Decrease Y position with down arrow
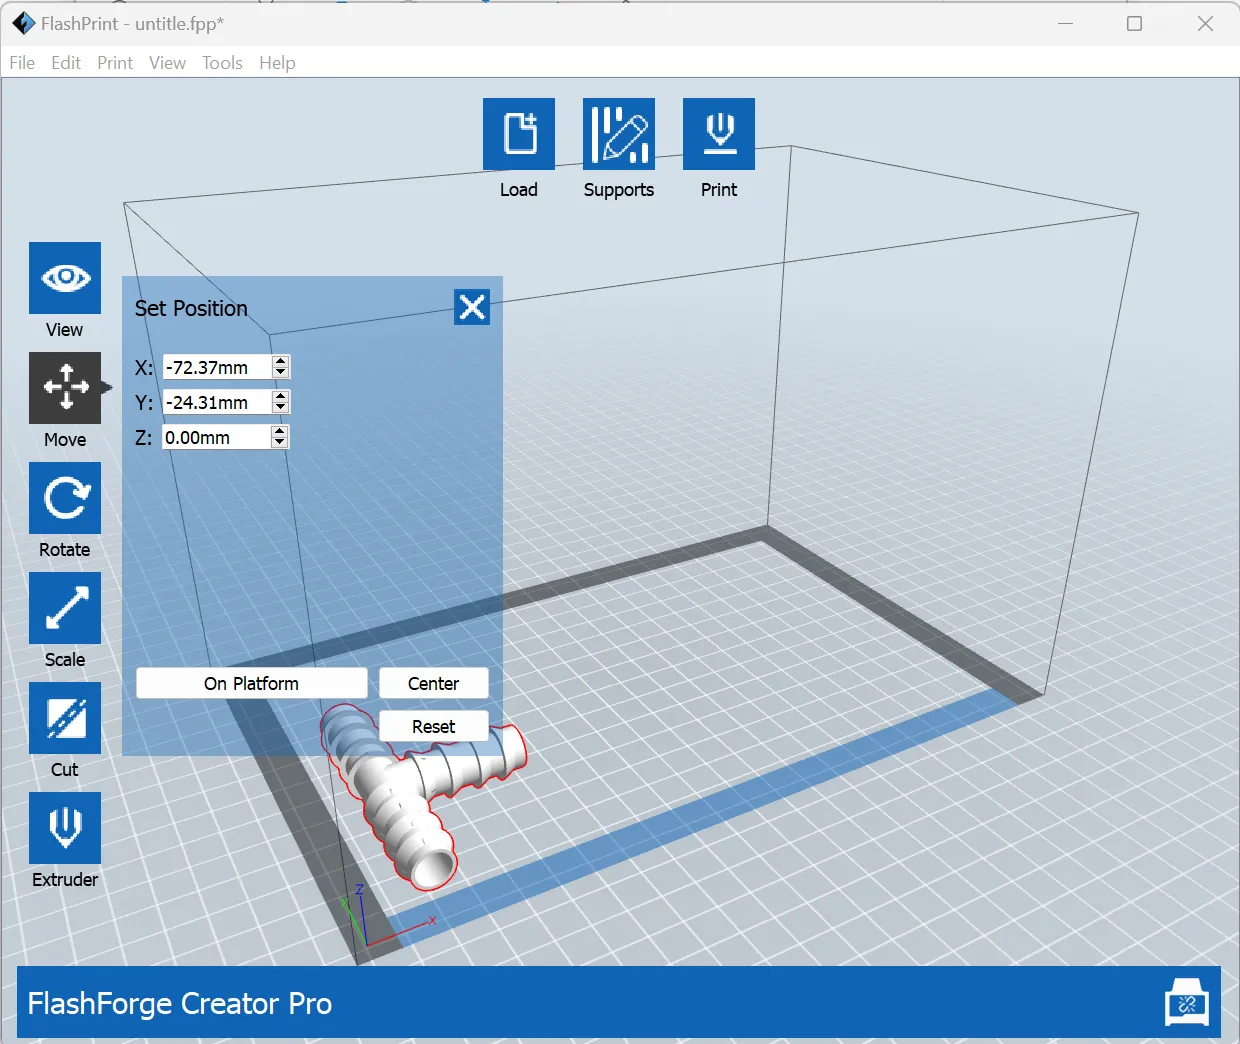Screen dimensions: 1240x1044 [x=281, y=408]
